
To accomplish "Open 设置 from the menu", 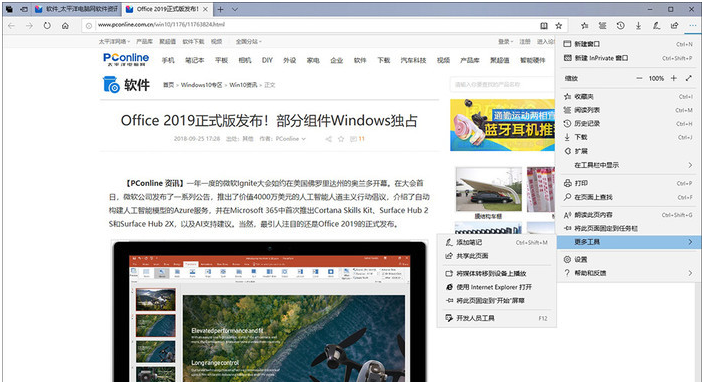I will pos(628,259).
